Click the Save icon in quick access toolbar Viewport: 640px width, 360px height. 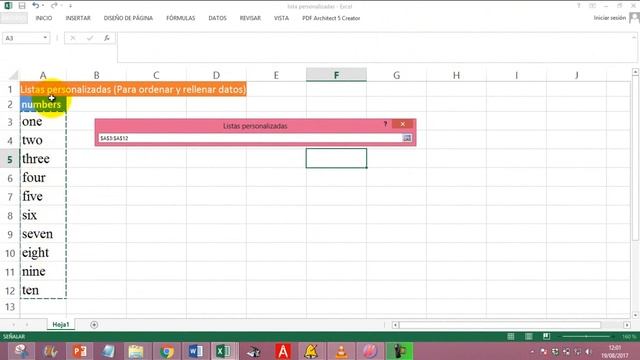pyautogui.click(x=22, y=6)
